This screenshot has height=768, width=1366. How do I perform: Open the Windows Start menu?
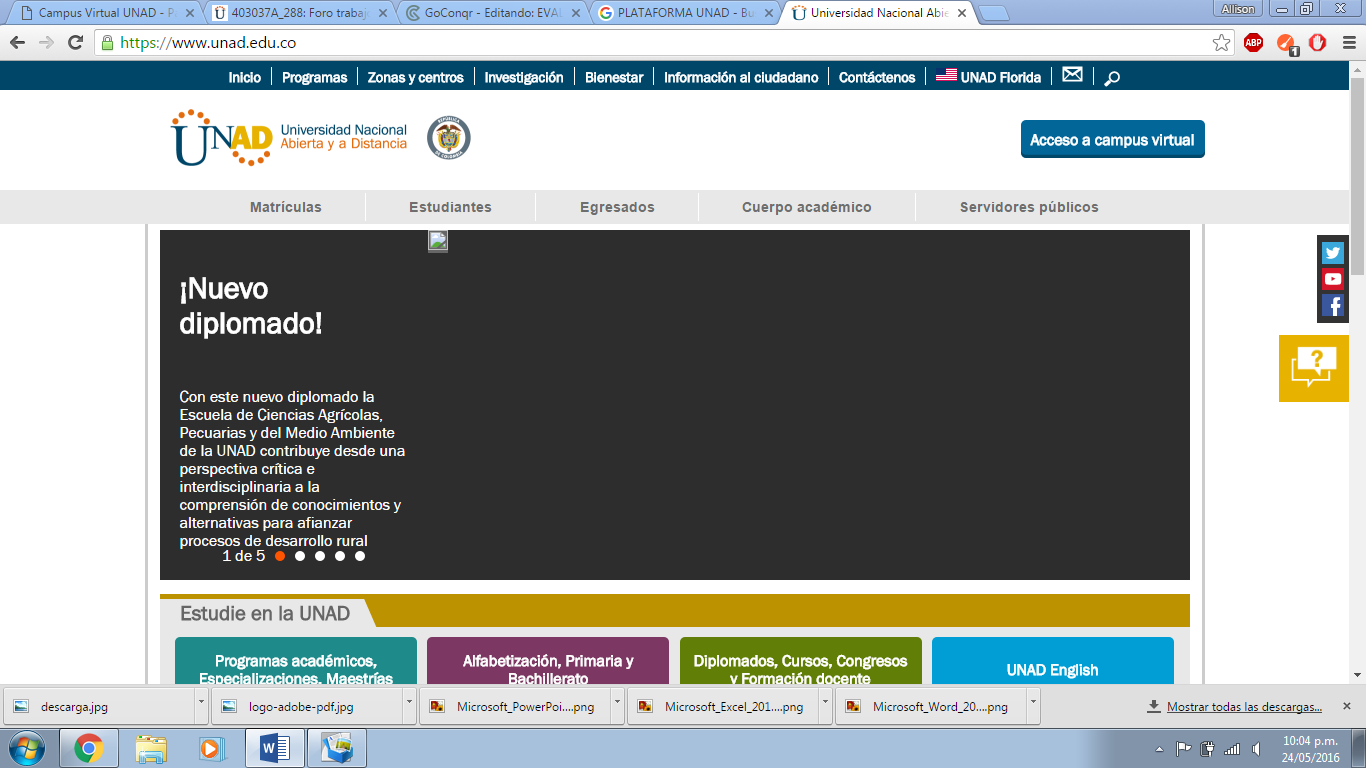click(25, 748)
